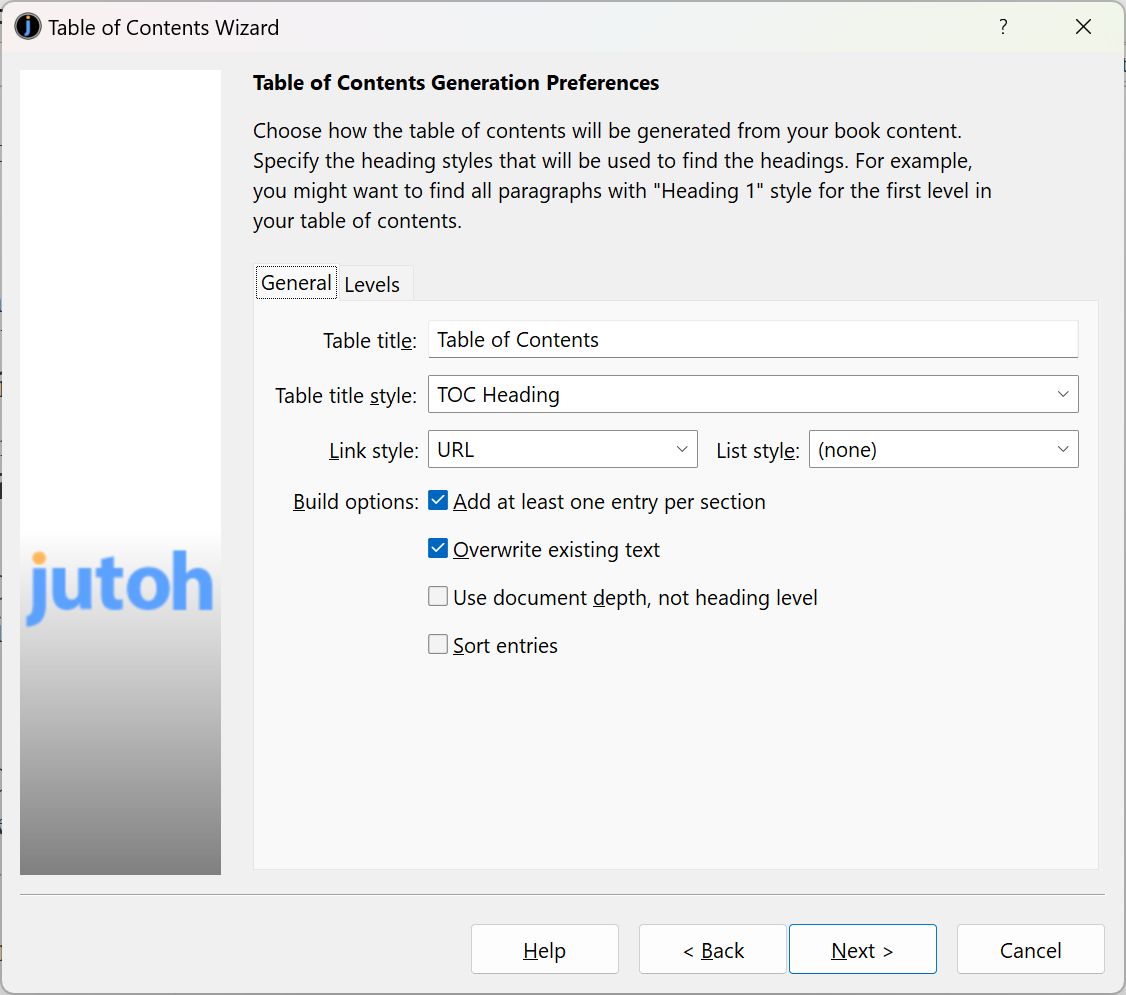Viewport: 1126px width, 995px height.
Task: Click the List style chevron arrow
Action: coord(1062,450)
